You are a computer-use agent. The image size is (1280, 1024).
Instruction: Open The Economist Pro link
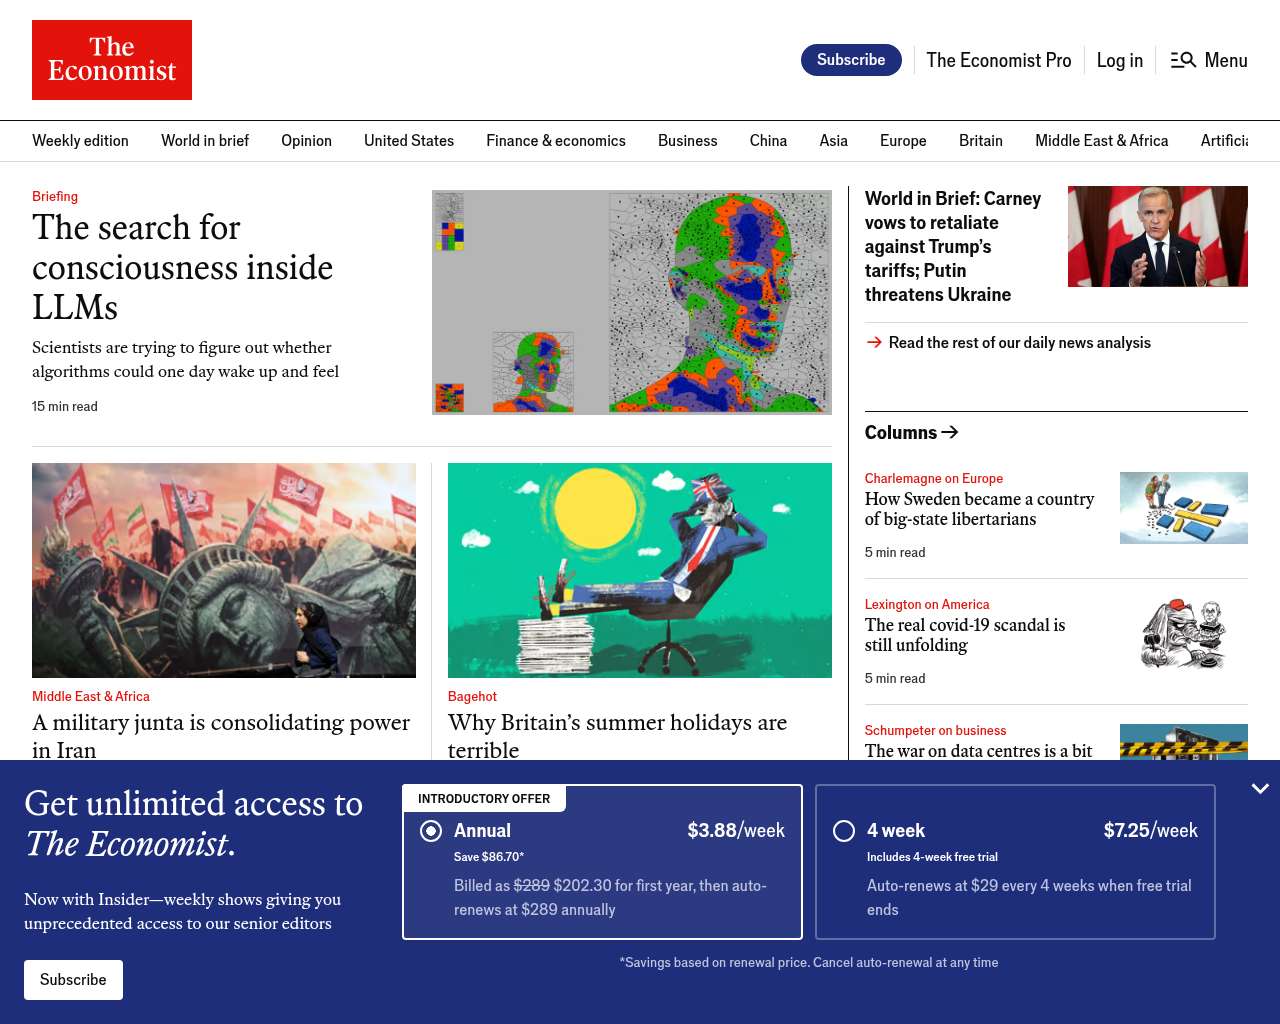point(999,60)
